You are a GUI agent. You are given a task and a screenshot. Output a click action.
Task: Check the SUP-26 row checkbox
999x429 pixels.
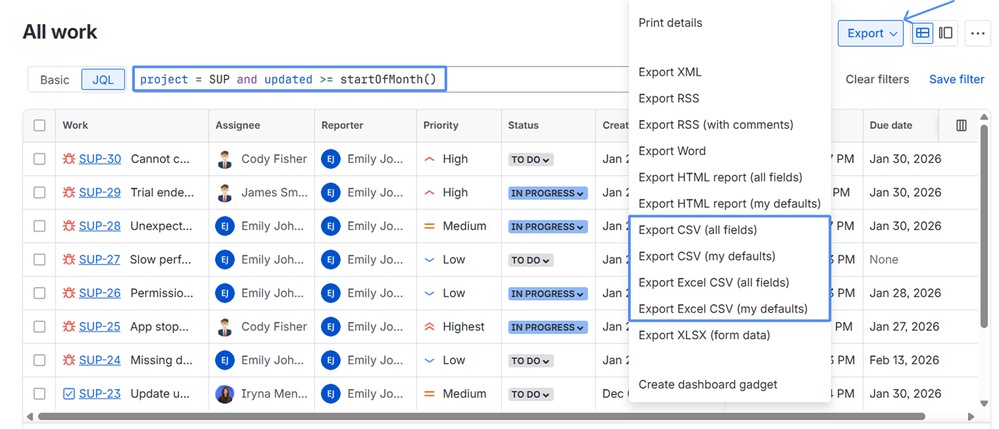click(x=40, y=293)
